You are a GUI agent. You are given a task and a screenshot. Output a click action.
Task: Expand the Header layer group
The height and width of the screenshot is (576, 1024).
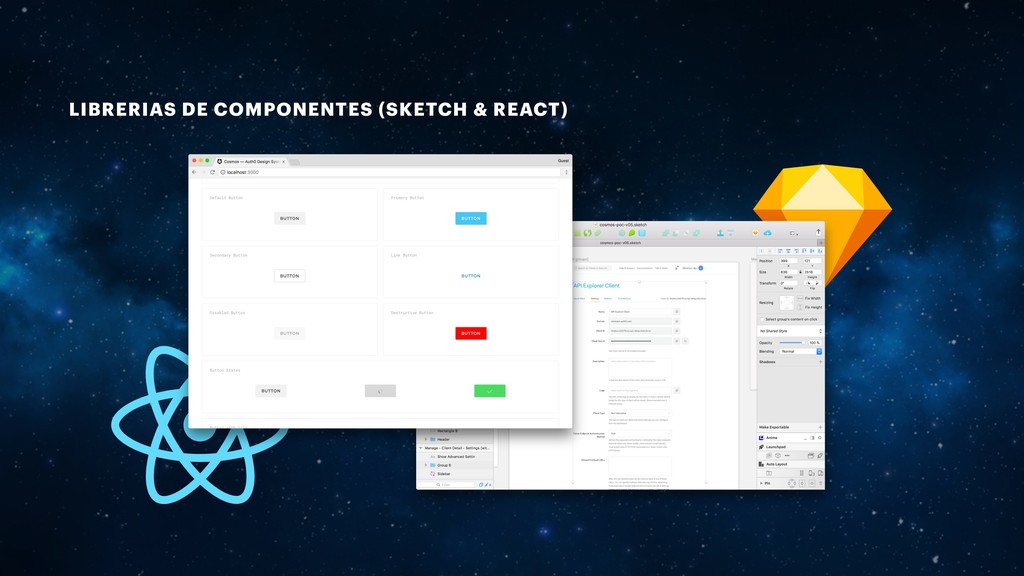(x=426, y=440)
